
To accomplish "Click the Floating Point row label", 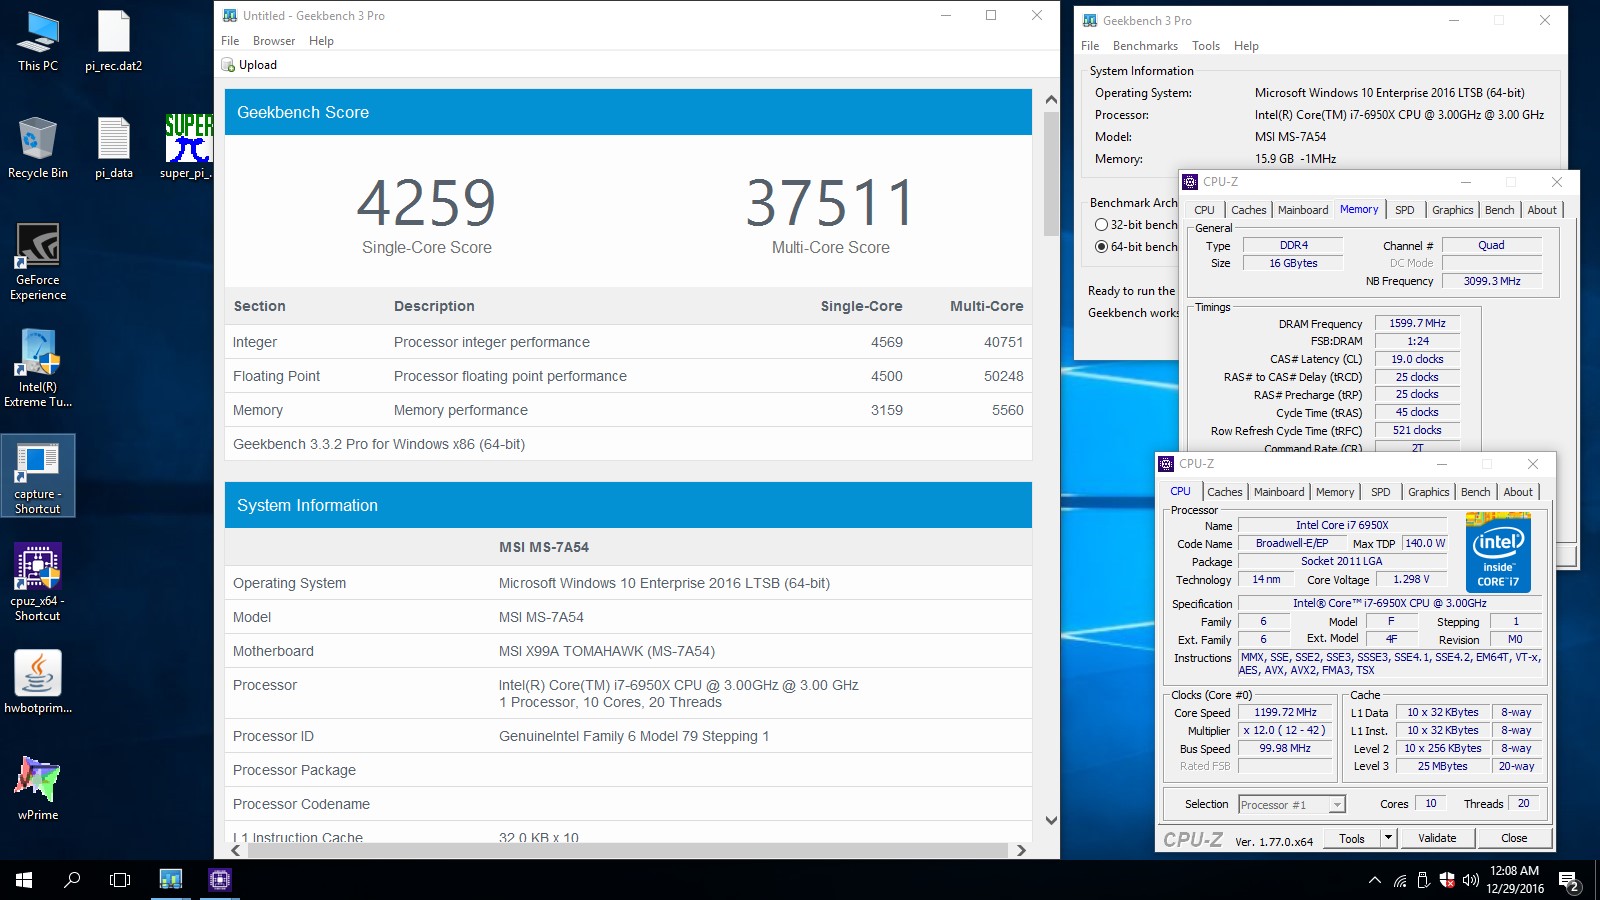I will click(277, 376).
